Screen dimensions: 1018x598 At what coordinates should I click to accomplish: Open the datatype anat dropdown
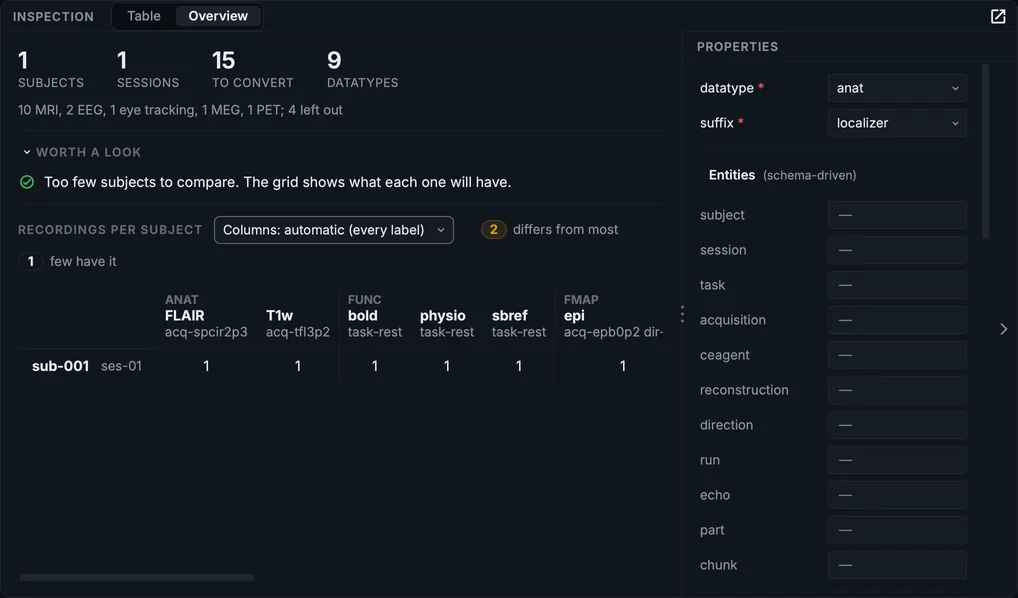point(897,88)
